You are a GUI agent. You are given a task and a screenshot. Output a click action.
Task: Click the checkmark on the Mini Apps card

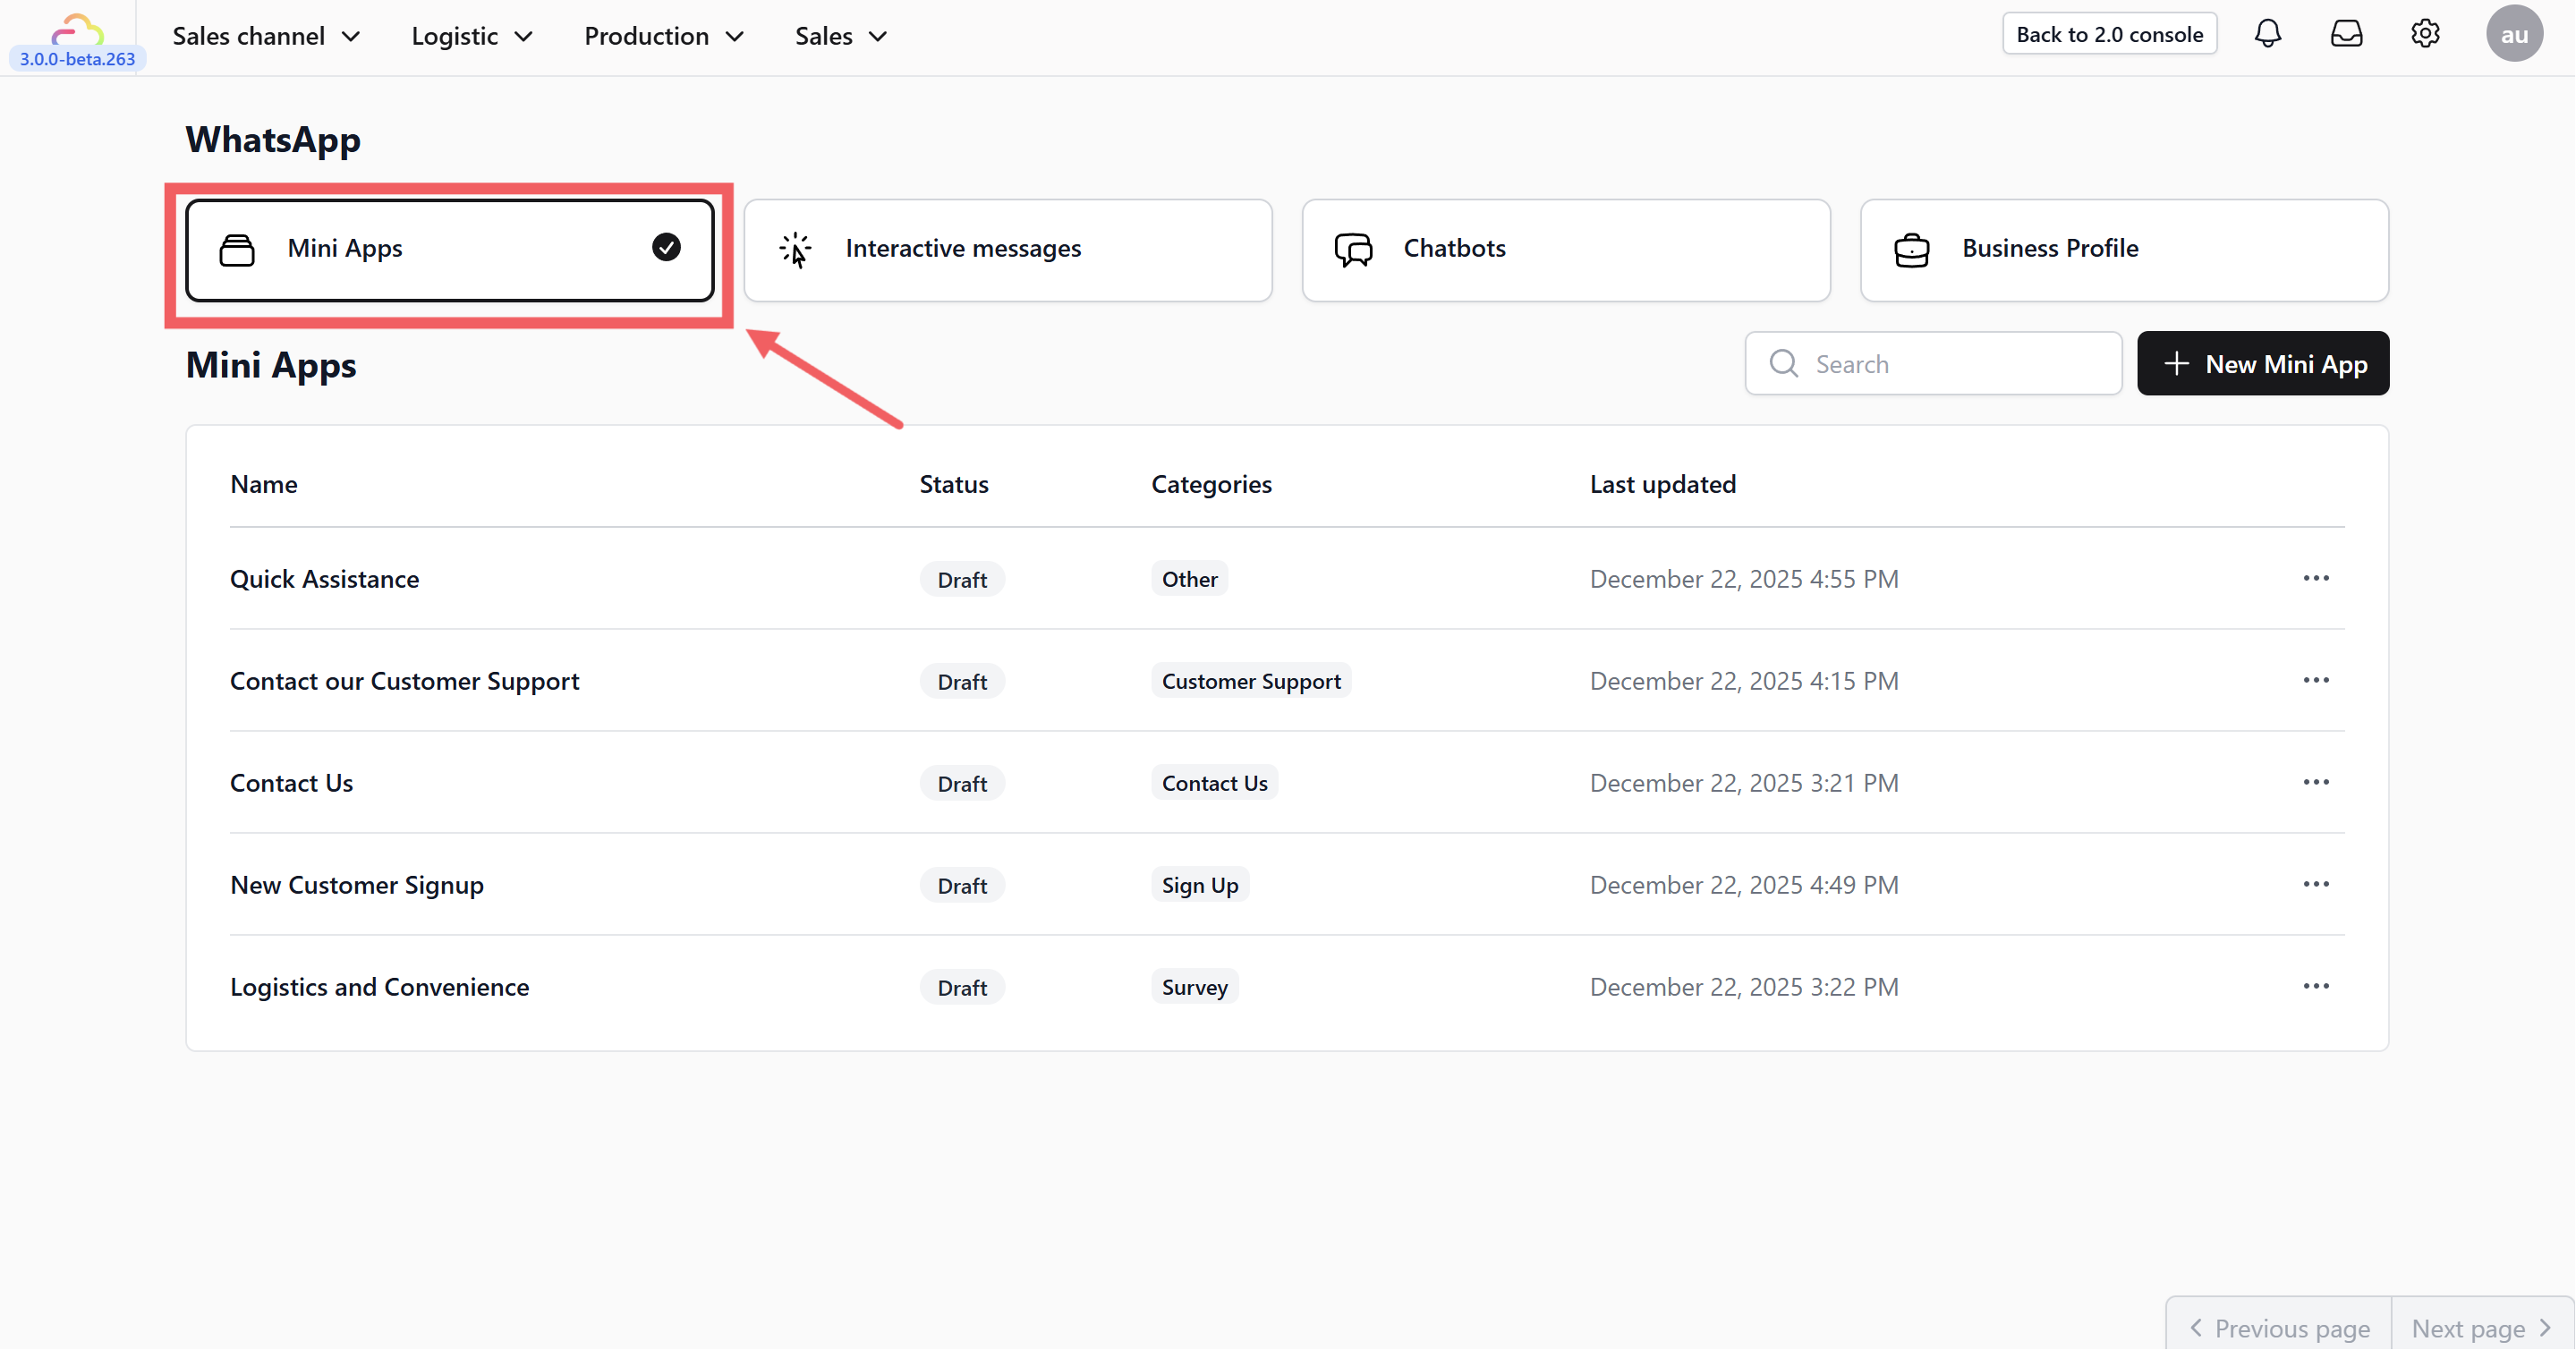[666, 247]
